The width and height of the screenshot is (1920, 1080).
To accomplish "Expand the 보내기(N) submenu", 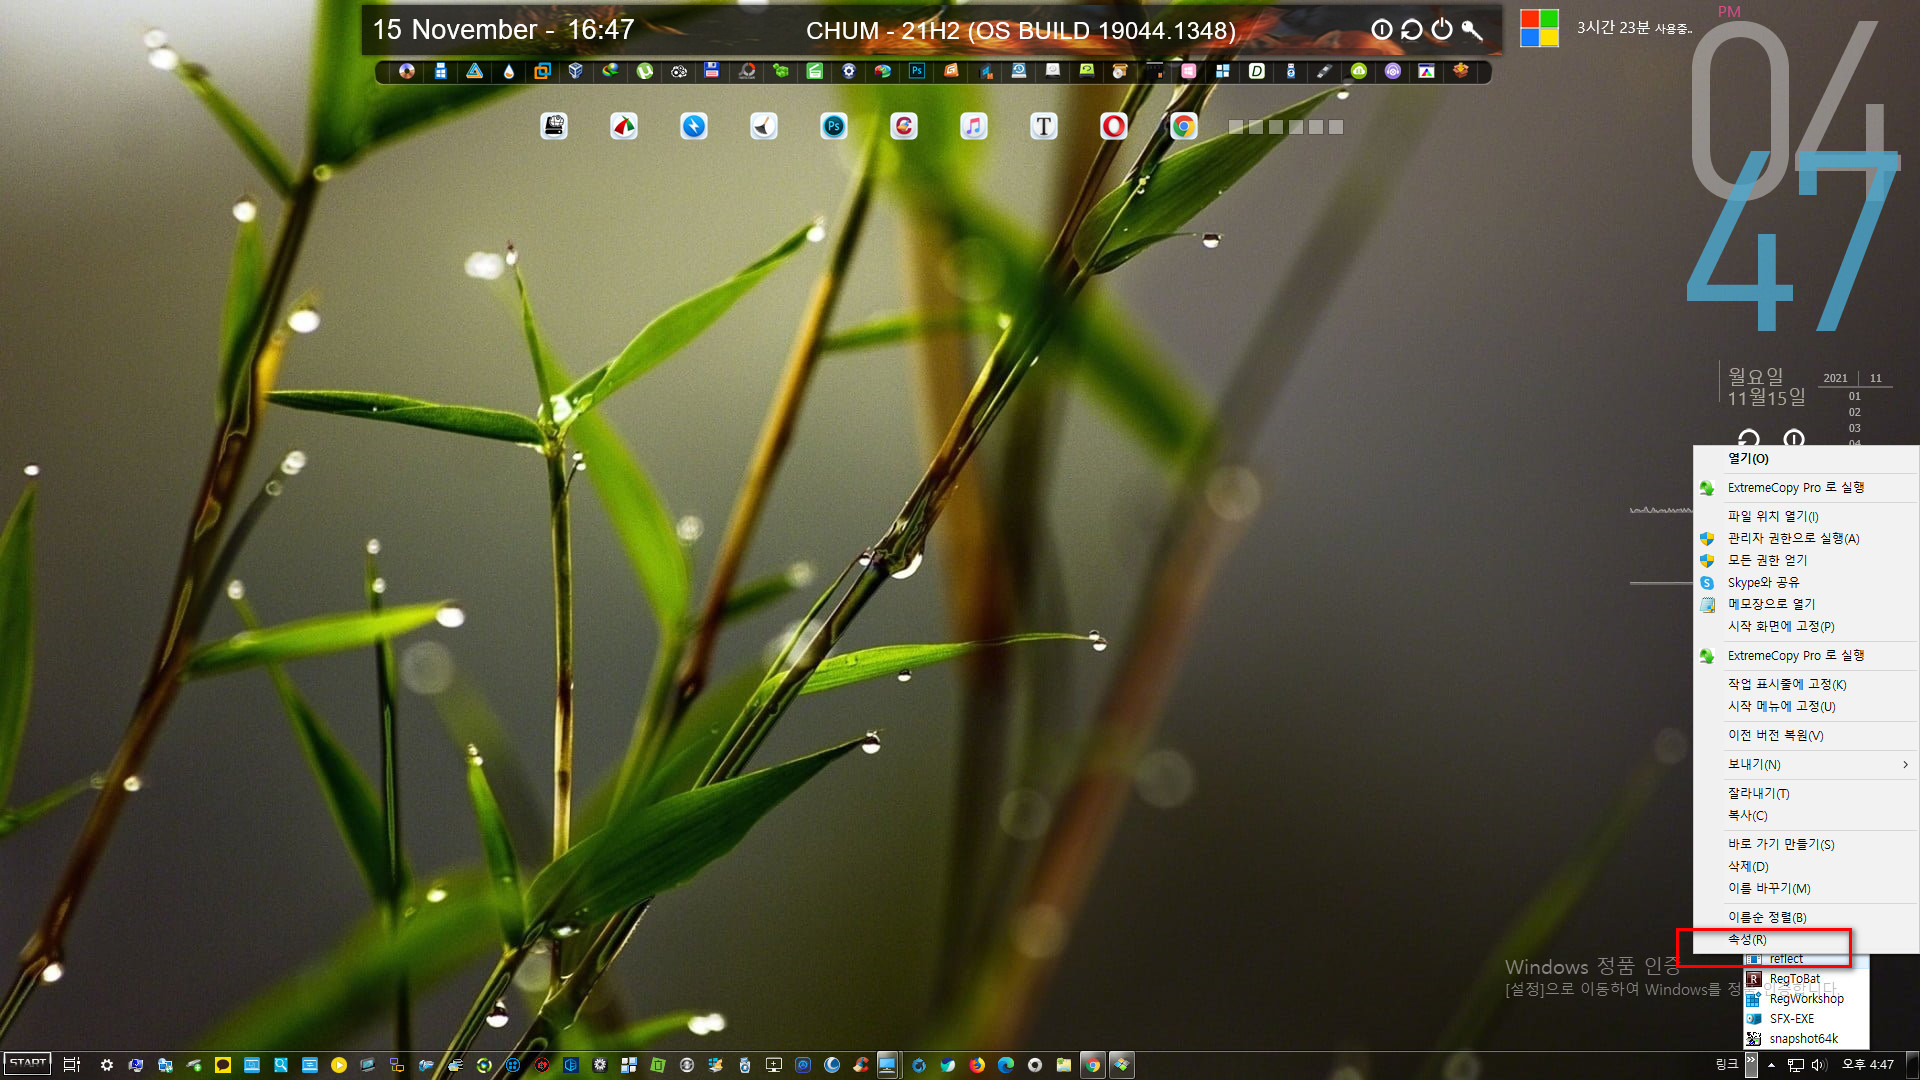I will click(1806, 764).
